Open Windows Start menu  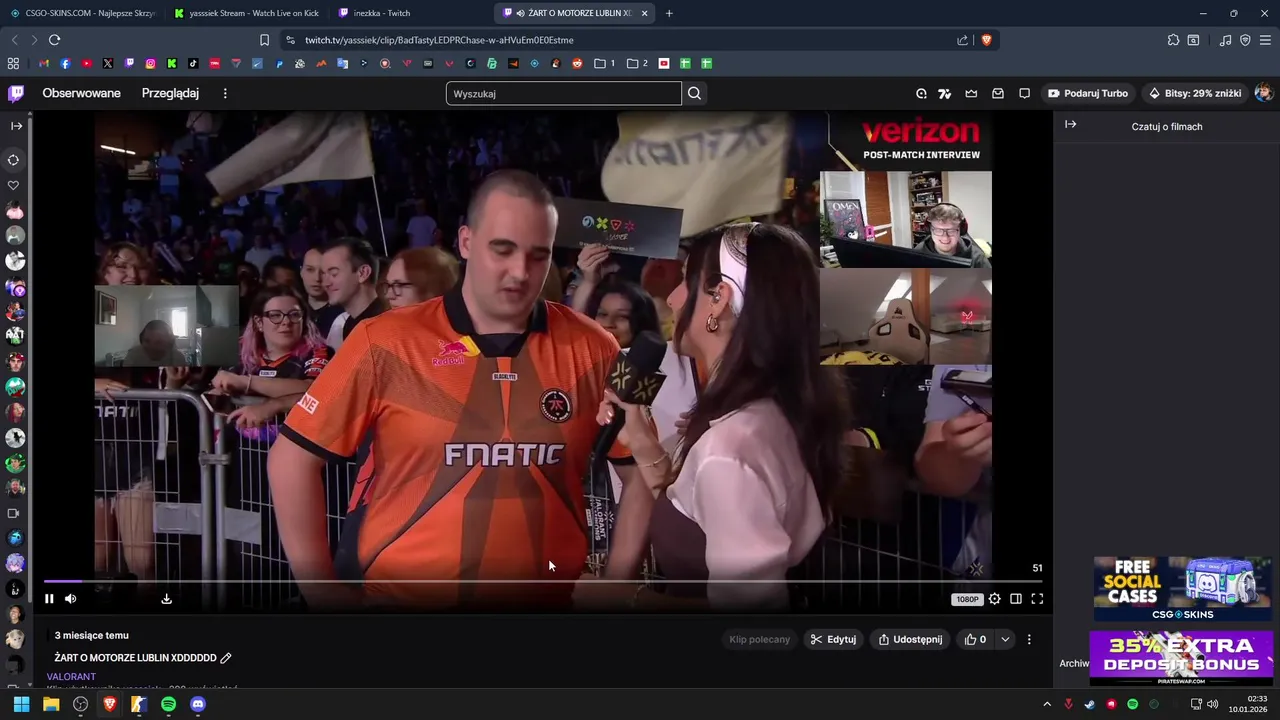[x=21, y=704]
